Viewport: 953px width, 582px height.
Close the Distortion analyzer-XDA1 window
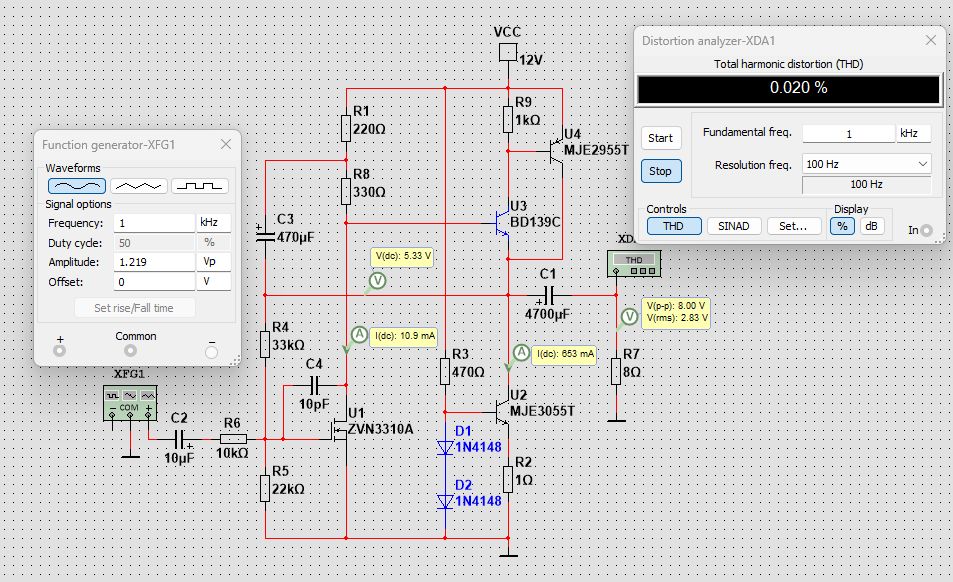pos(931,41)
